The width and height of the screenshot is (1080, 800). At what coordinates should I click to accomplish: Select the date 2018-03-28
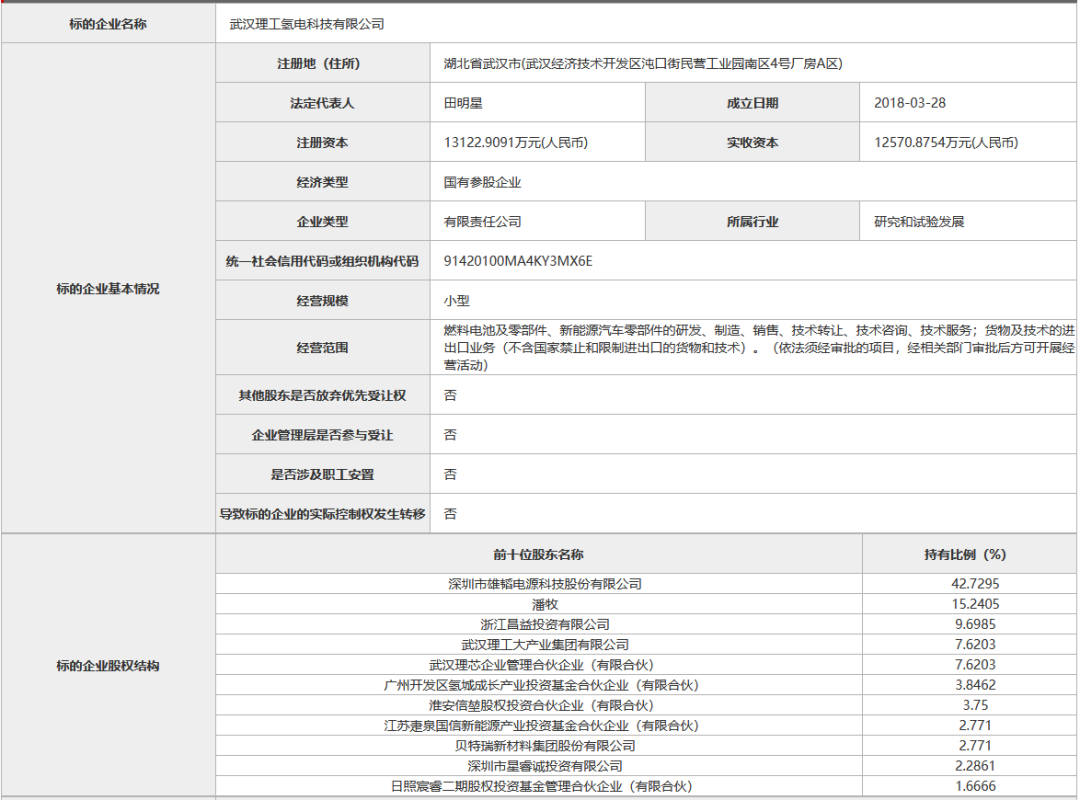tap(910, 103)
